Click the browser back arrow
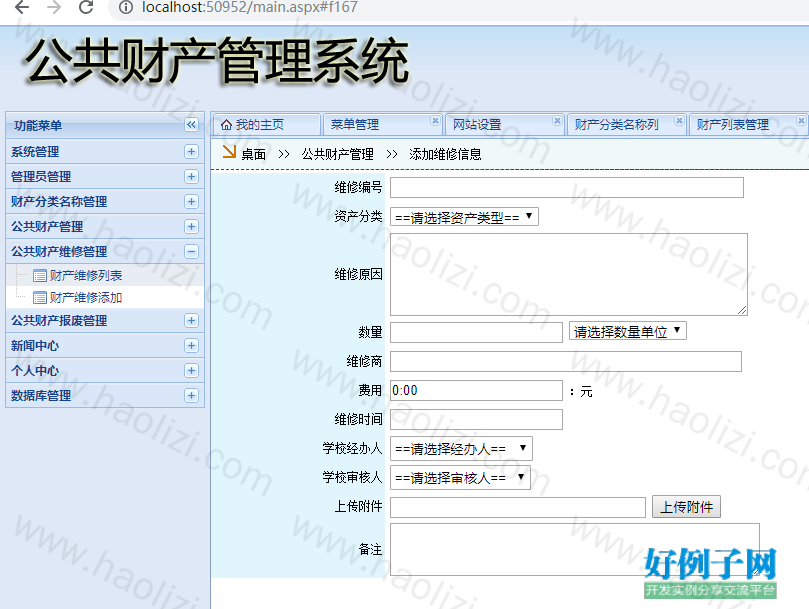 [22, 7]
